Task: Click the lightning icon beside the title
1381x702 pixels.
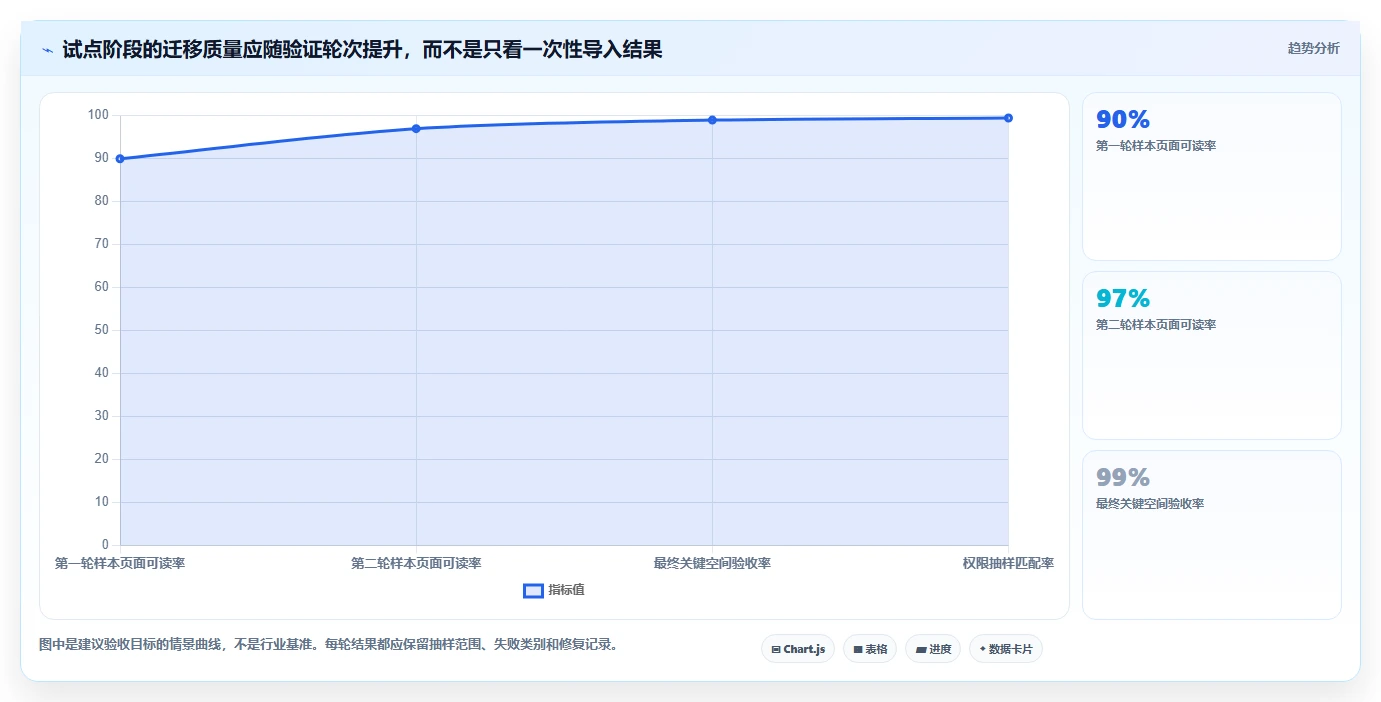Action: click(48, 49)
